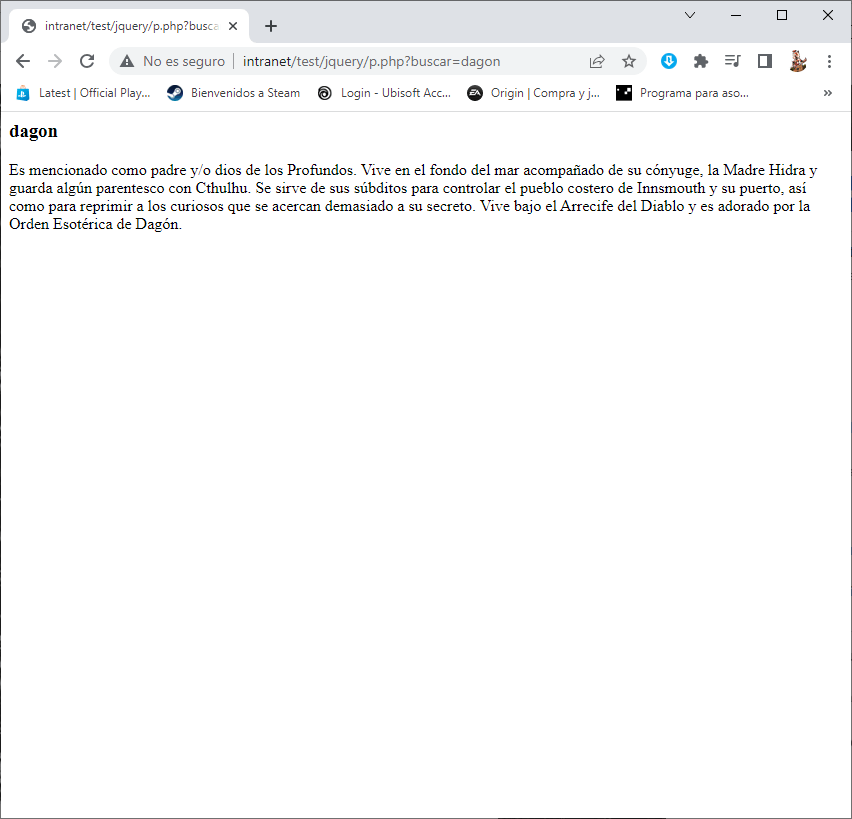Open the media controls icon

[733, 61]
